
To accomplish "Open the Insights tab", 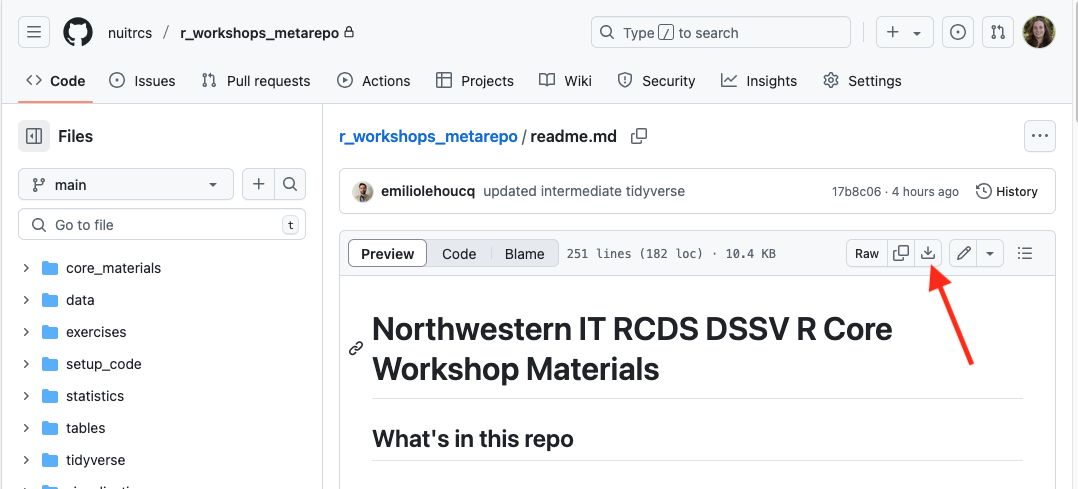I will [759, 81].
